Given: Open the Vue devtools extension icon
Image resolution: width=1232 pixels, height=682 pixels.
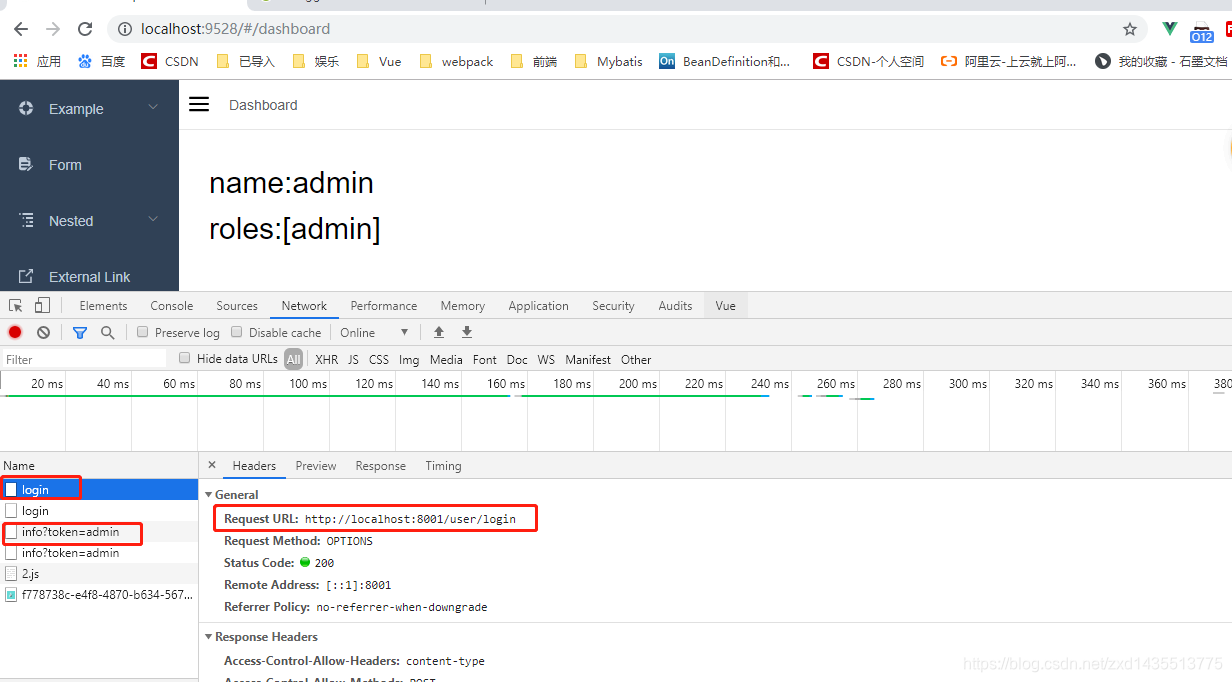Looking at the screenshot, I should [1169, 29].
